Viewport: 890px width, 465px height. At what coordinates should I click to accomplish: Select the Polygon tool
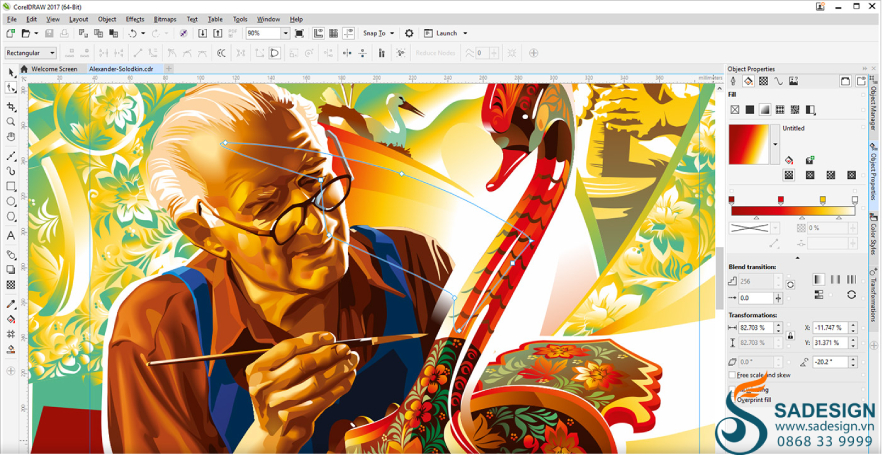tap(11, 217)
